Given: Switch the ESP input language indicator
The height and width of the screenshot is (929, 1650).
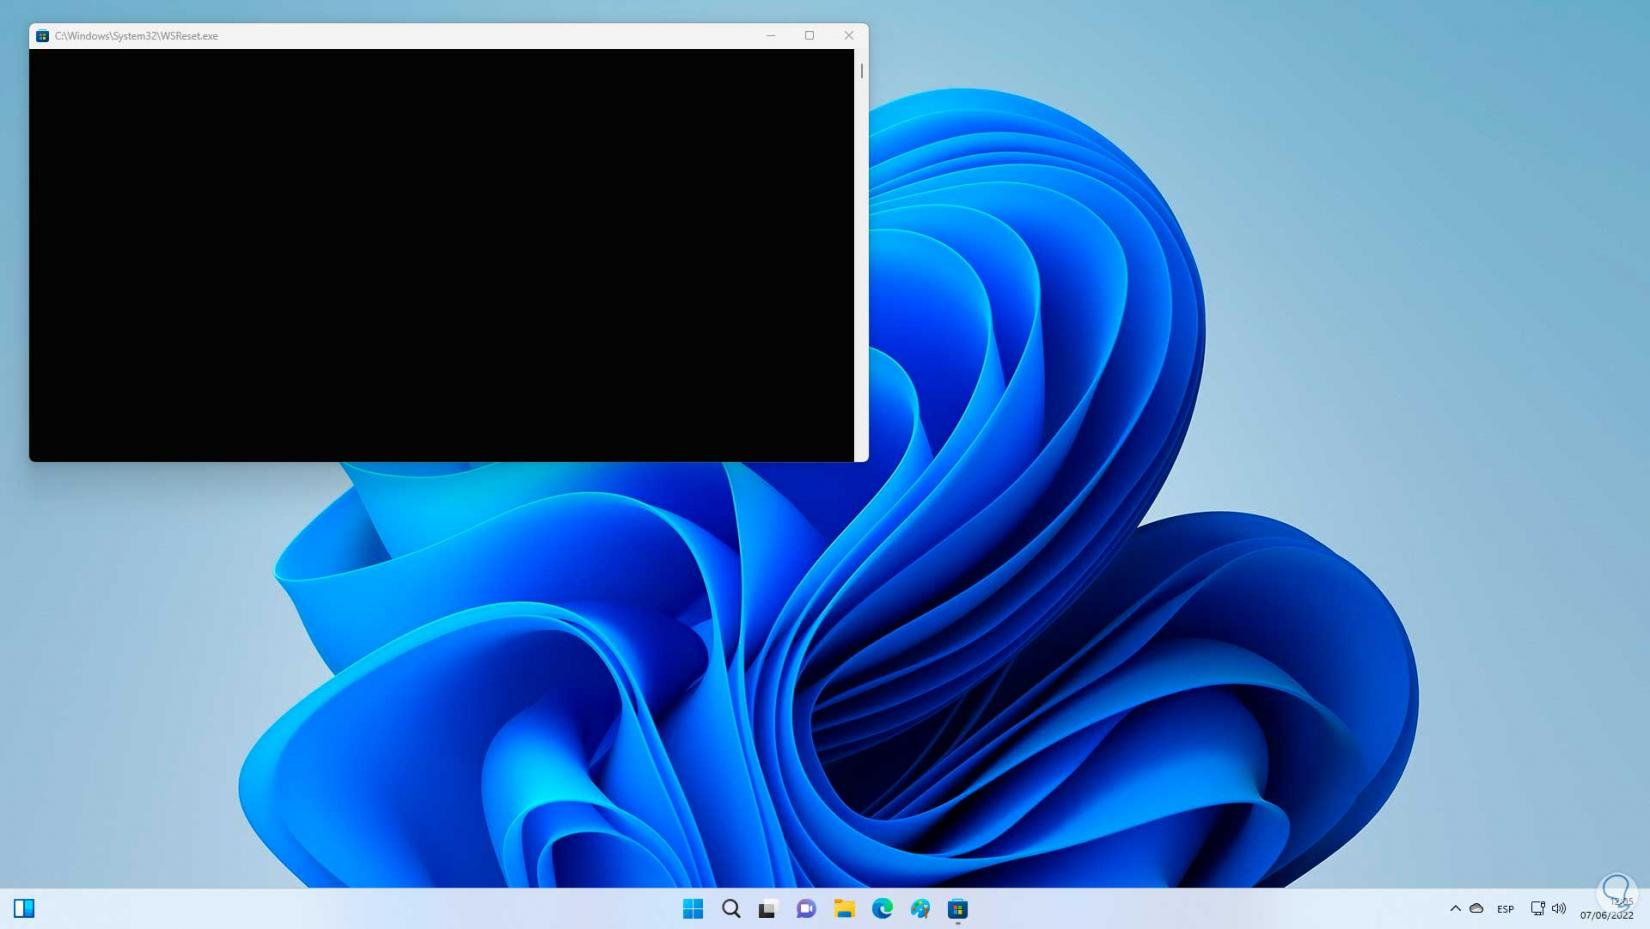Looking at the screenshot, I should click(1505, 909).
